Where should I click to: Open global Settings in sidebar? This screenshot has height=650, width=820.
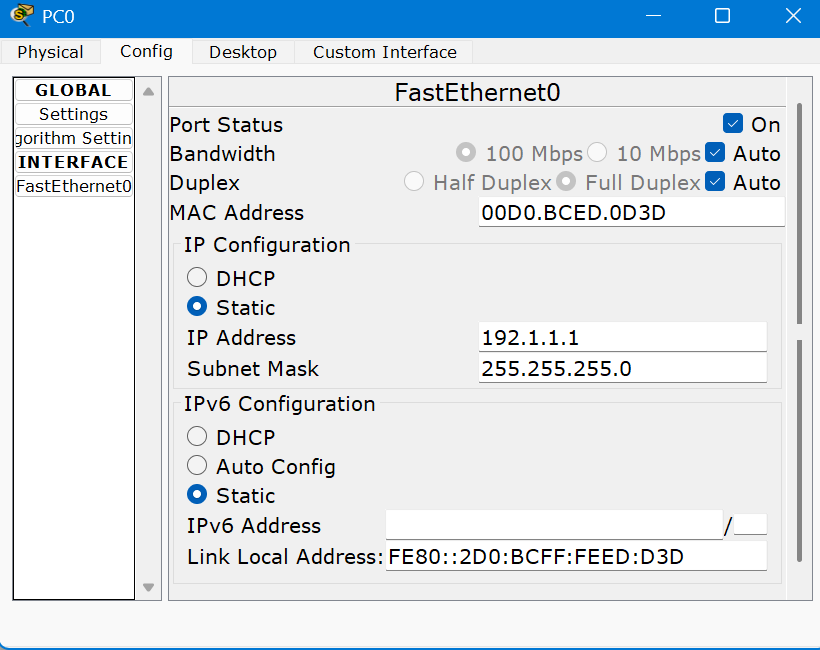(73, 114)
